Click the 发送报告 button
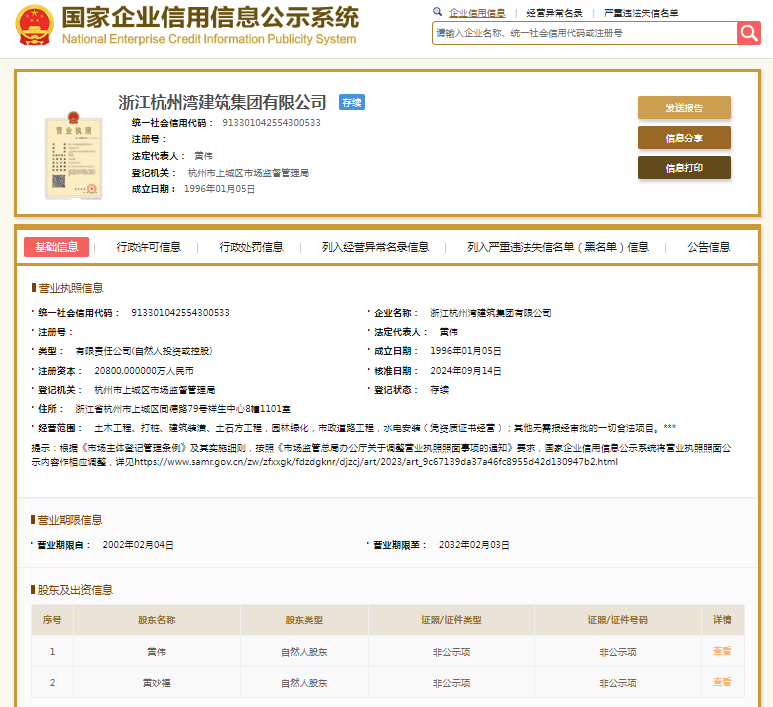The image size is (773, 707). click(x=684, y=108)
